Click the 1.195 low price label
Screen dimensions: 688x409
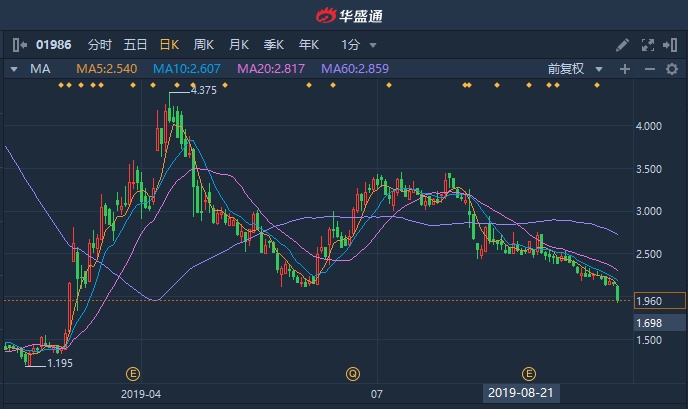pos(60,363)
